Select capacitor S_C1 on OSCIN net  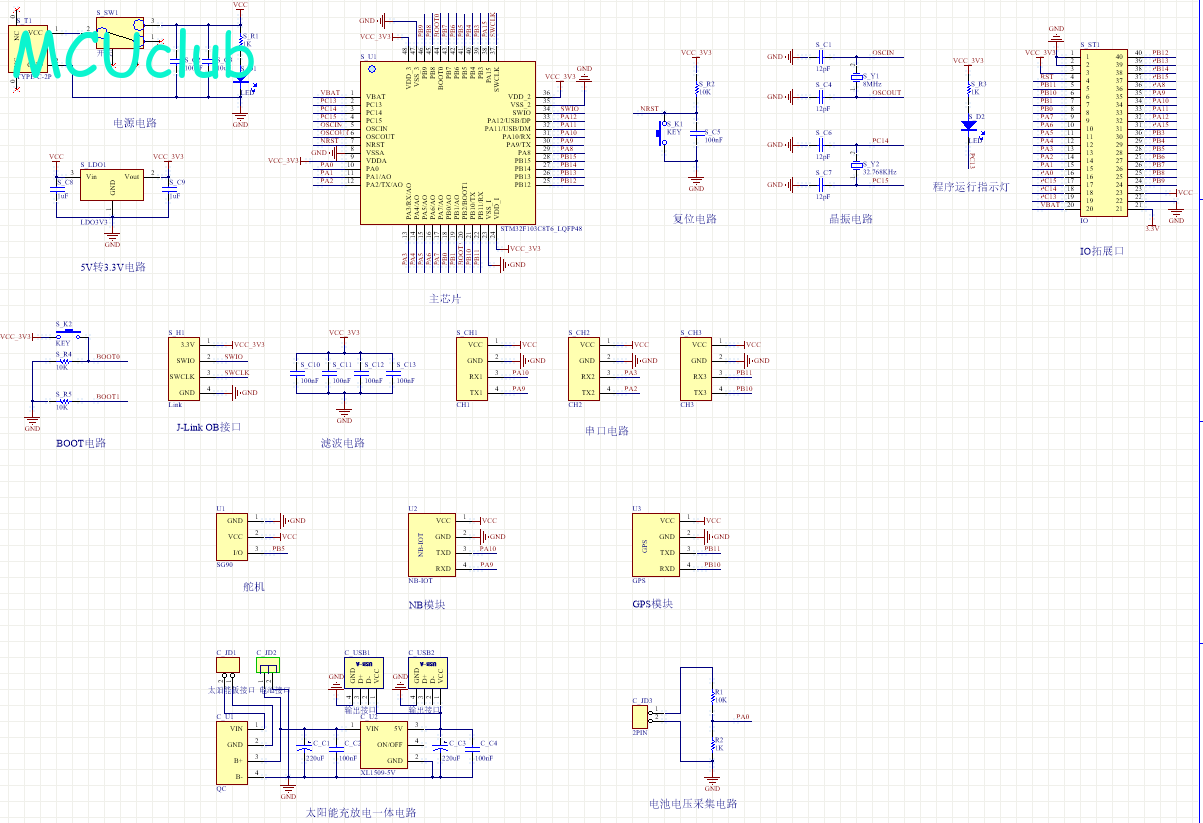pos(824,57)
